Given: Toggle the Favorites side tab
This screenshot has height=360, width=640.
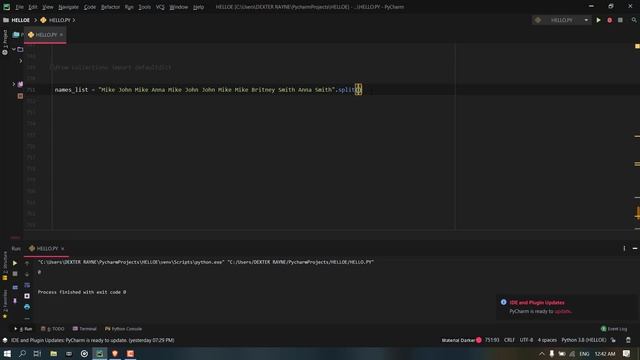Looking at the screenshot, I should click(x=5, y=303).
